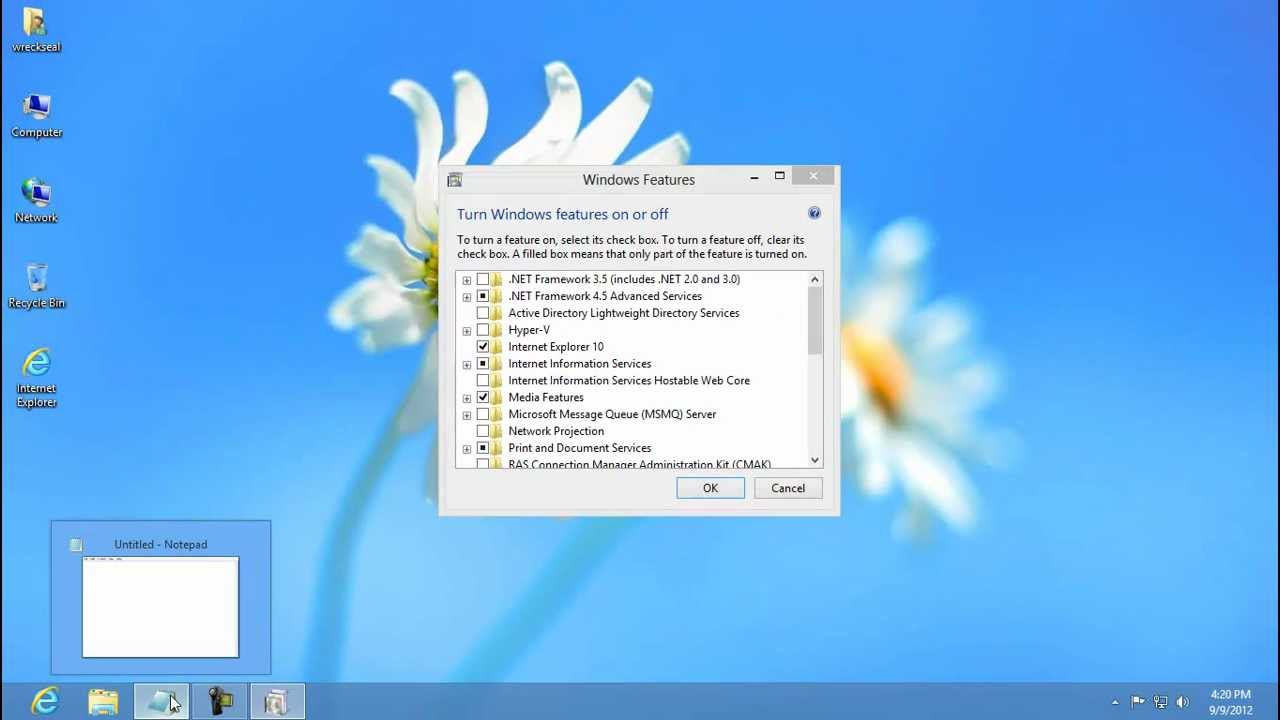Click the Hyper-V folder icon
Viewport: 1280px width, 720px height.
tap(498, 330)
